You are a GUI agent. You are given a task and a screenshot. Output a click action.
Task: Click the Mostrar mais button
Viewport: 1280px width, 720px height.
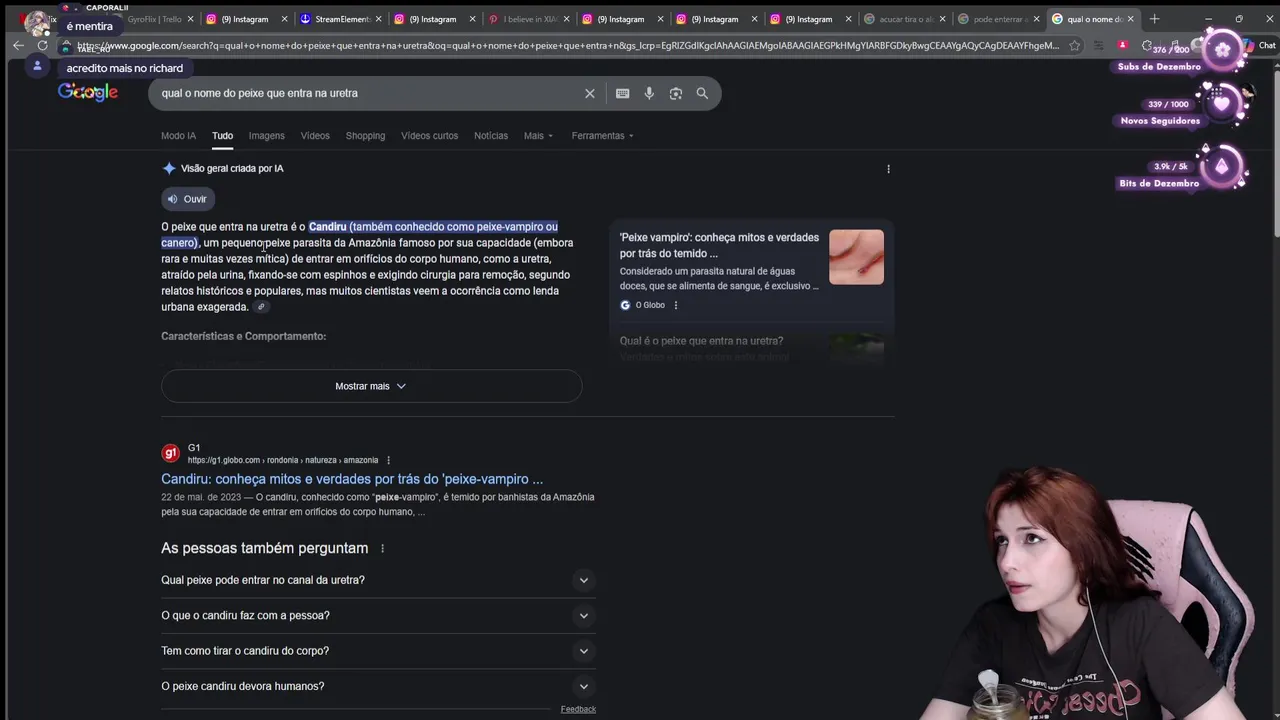pos(371,386)
